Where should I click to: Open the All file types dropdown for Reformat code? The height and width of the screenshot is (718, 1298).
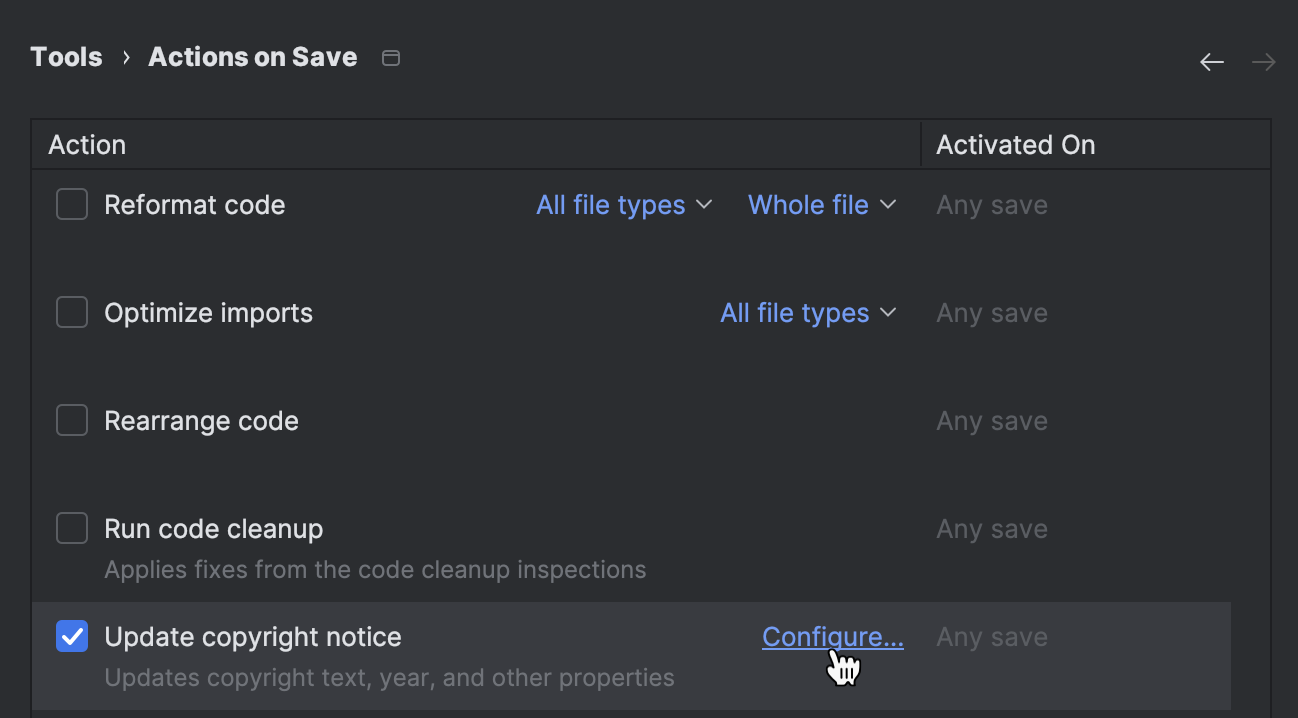[622, 204]
